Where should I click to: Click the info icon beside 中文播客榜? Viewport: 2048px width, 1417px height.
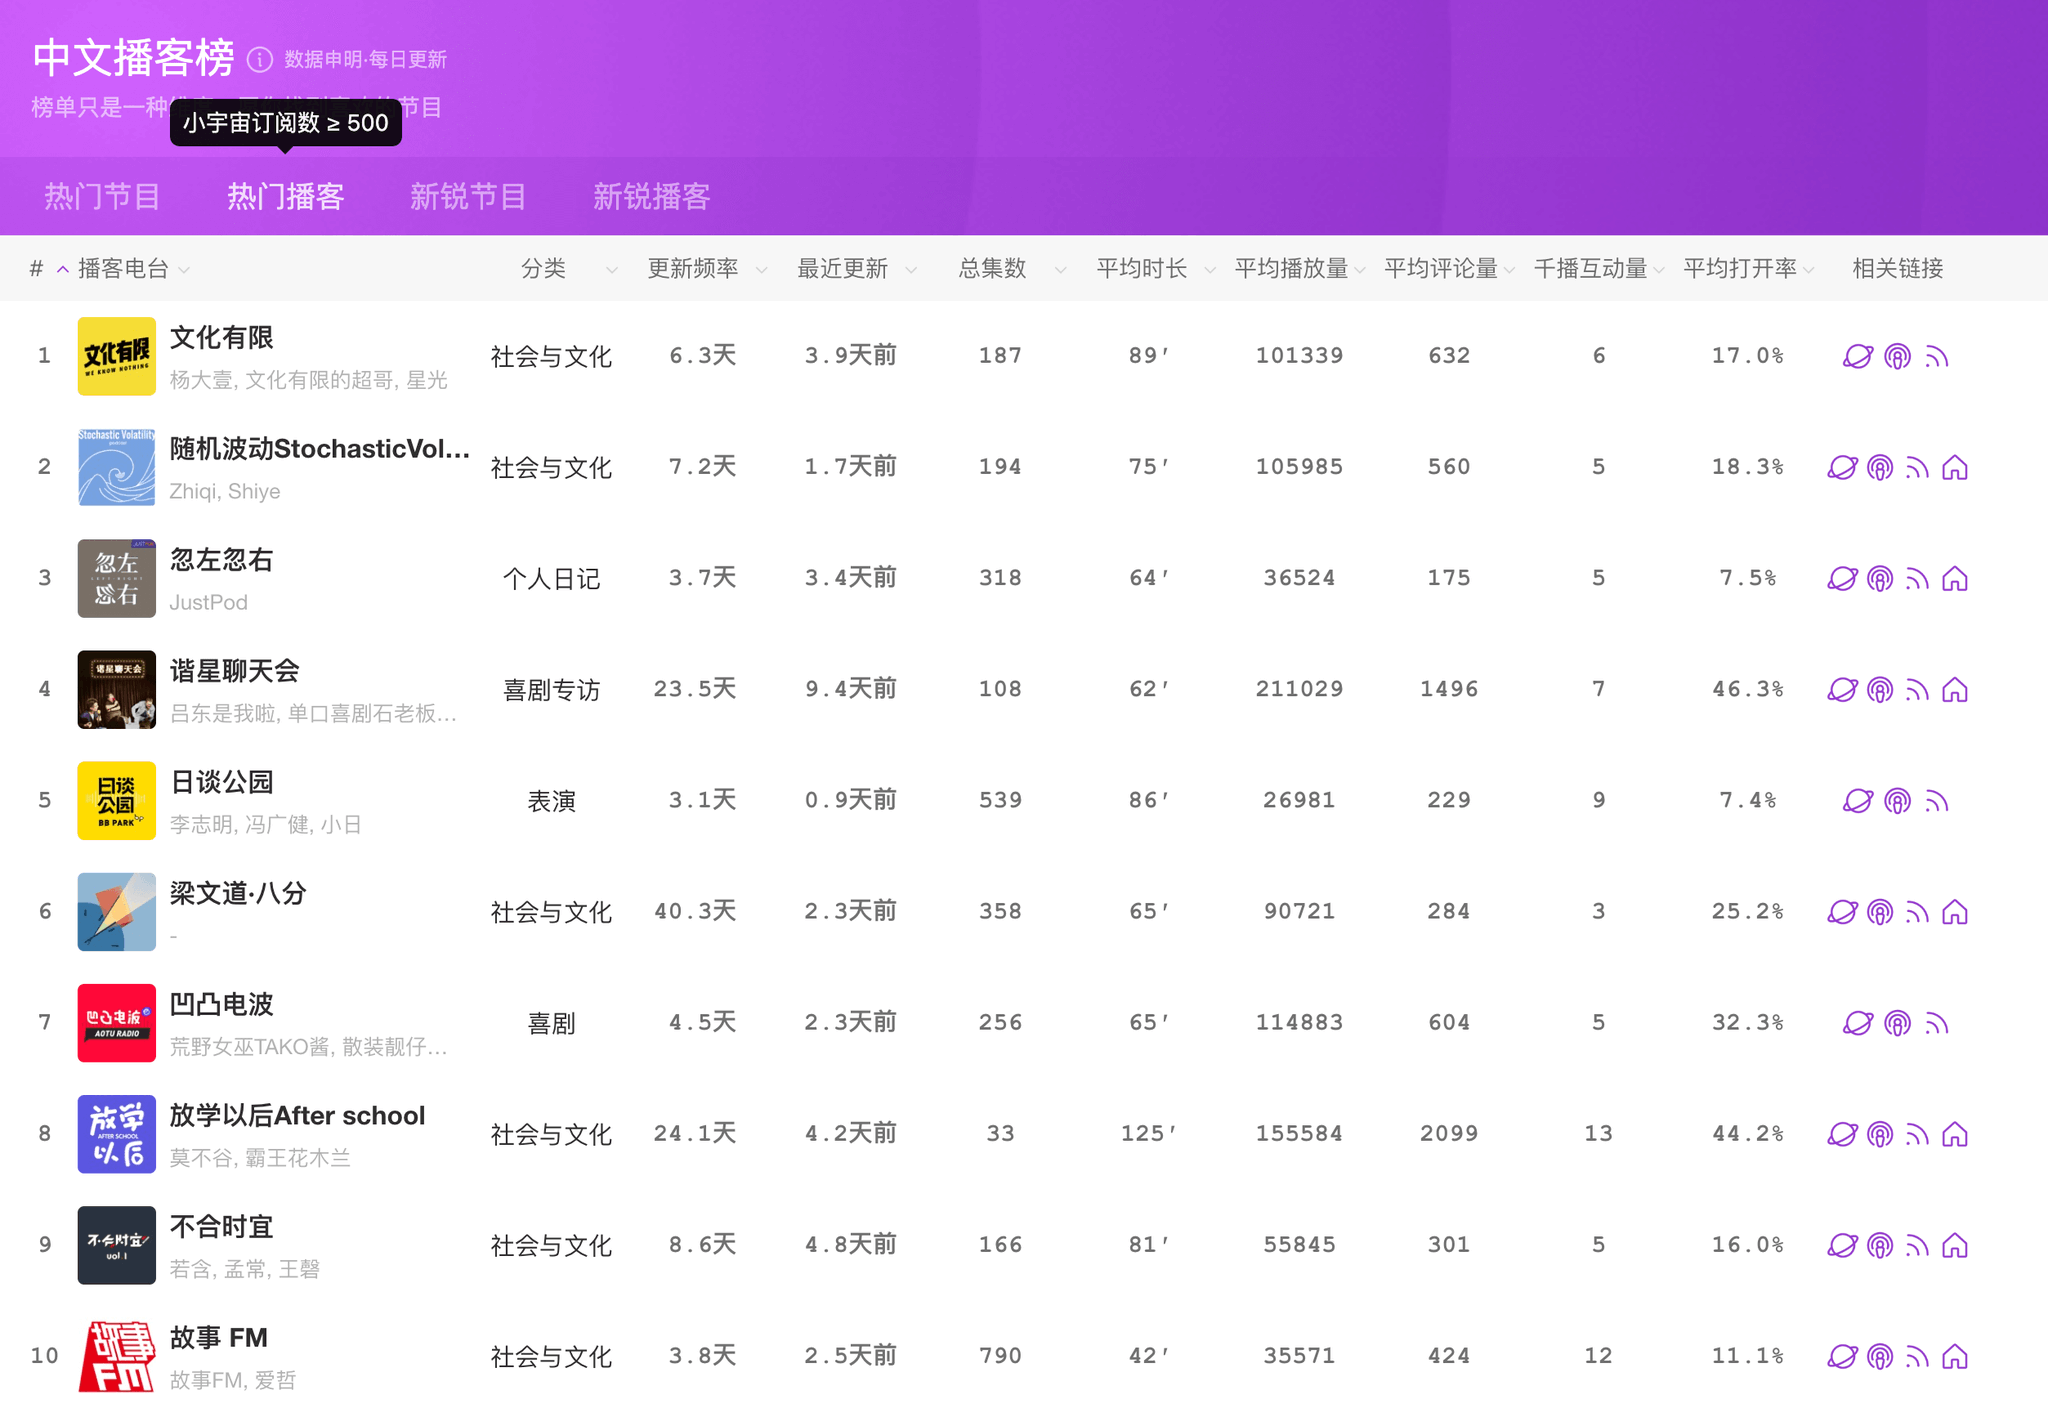[260, 60]
